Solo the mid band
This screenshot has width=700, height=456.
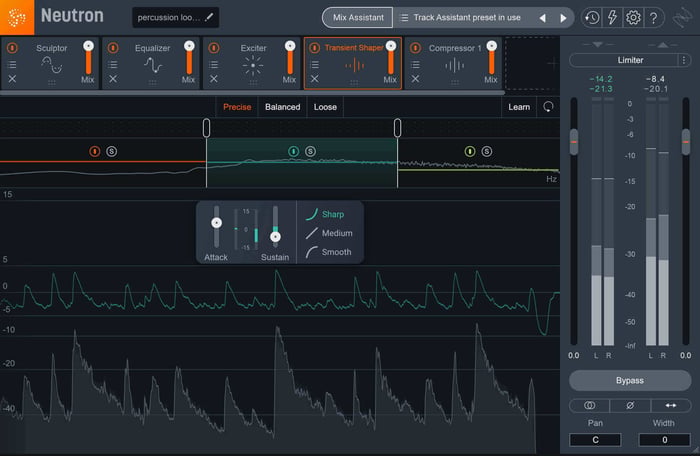pyautogui.click(x=310, y=151)
